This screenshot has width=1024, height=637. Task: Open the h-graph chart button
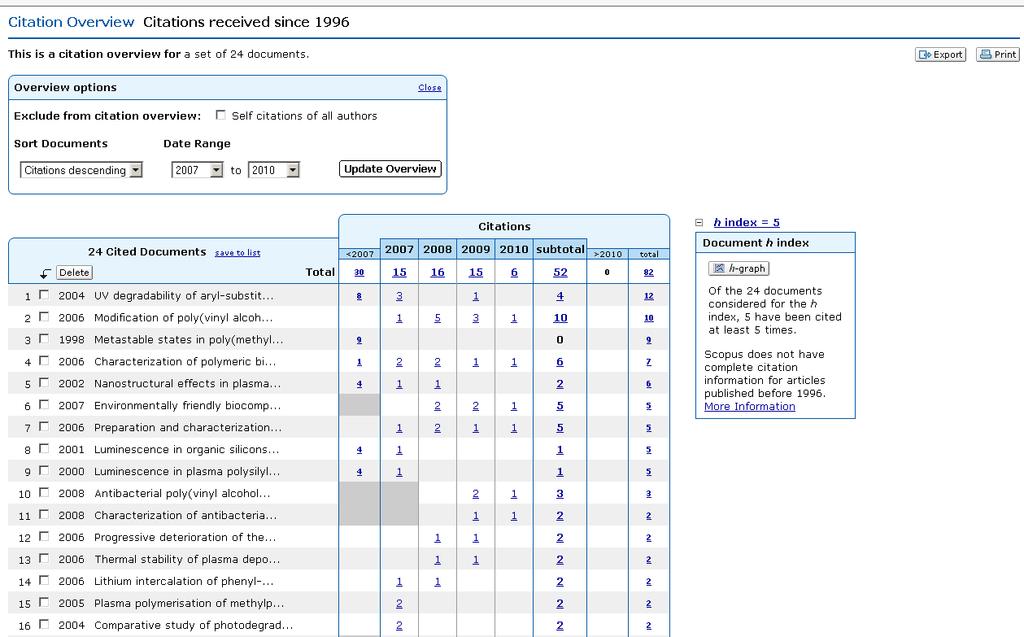pos(739,269)
